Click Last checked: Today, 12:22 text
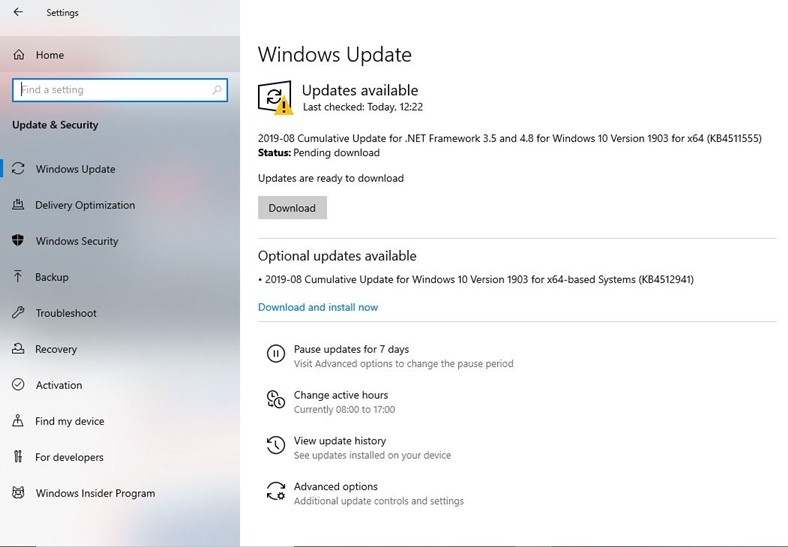 [x=363, y=107]
